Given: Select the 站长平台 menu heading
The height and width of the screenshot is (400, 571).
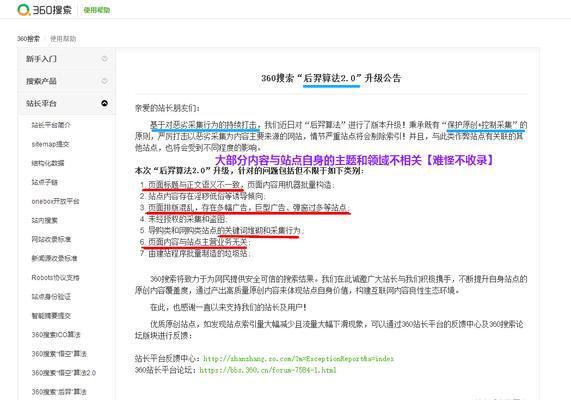Looking at the screenshot, I should 41,103.
